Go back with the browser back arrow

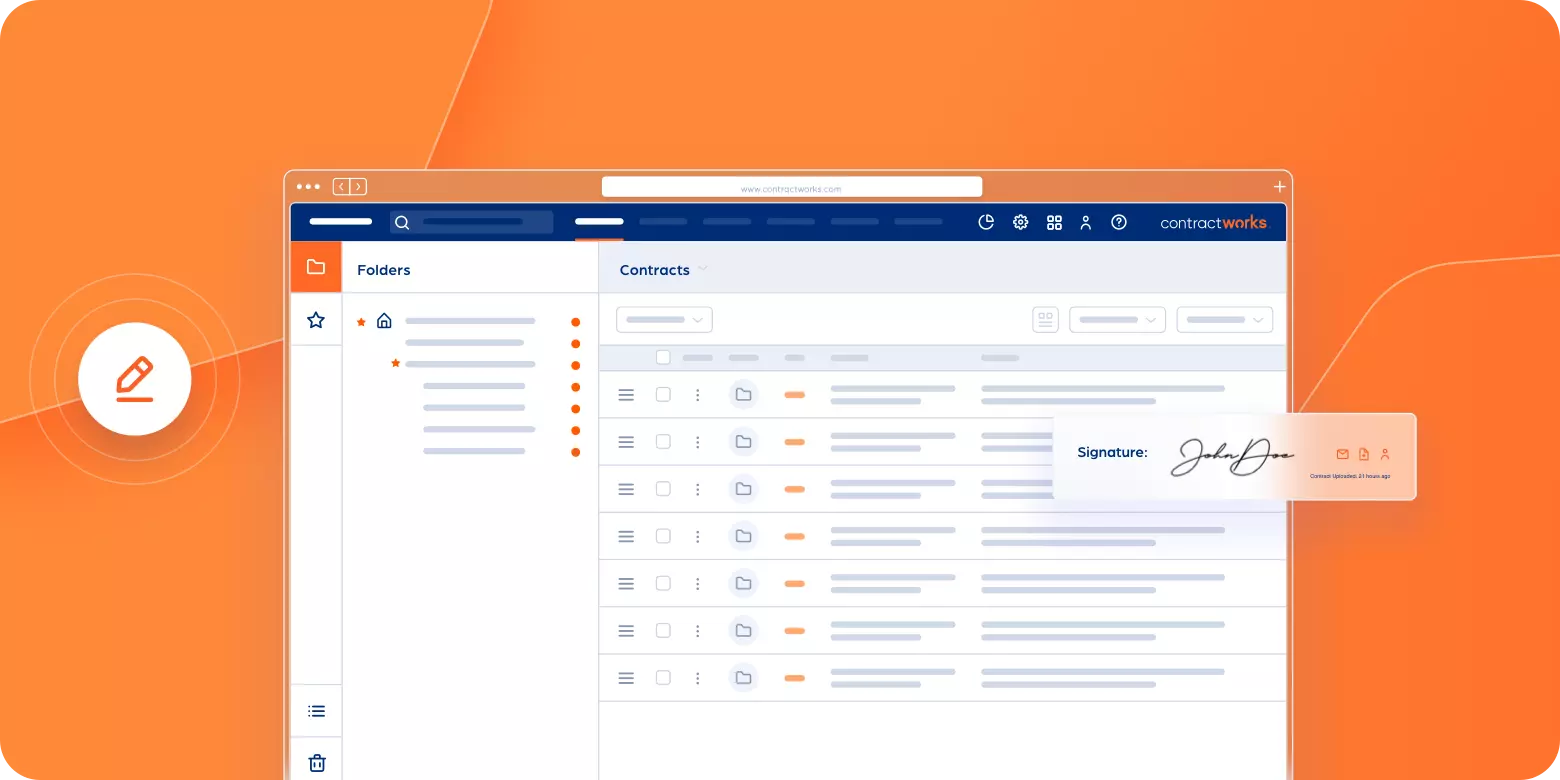[341, 187]
